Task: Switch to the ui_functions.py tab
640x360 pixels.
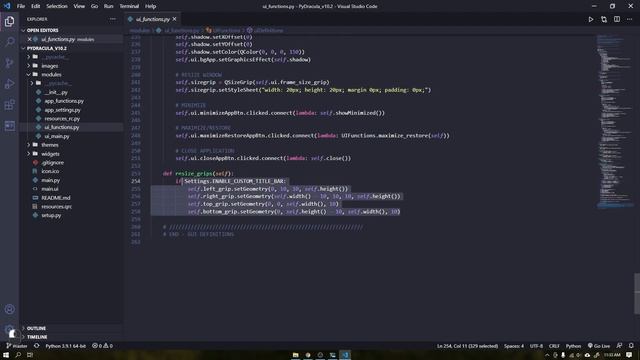Action: click(x=152, y=19)
